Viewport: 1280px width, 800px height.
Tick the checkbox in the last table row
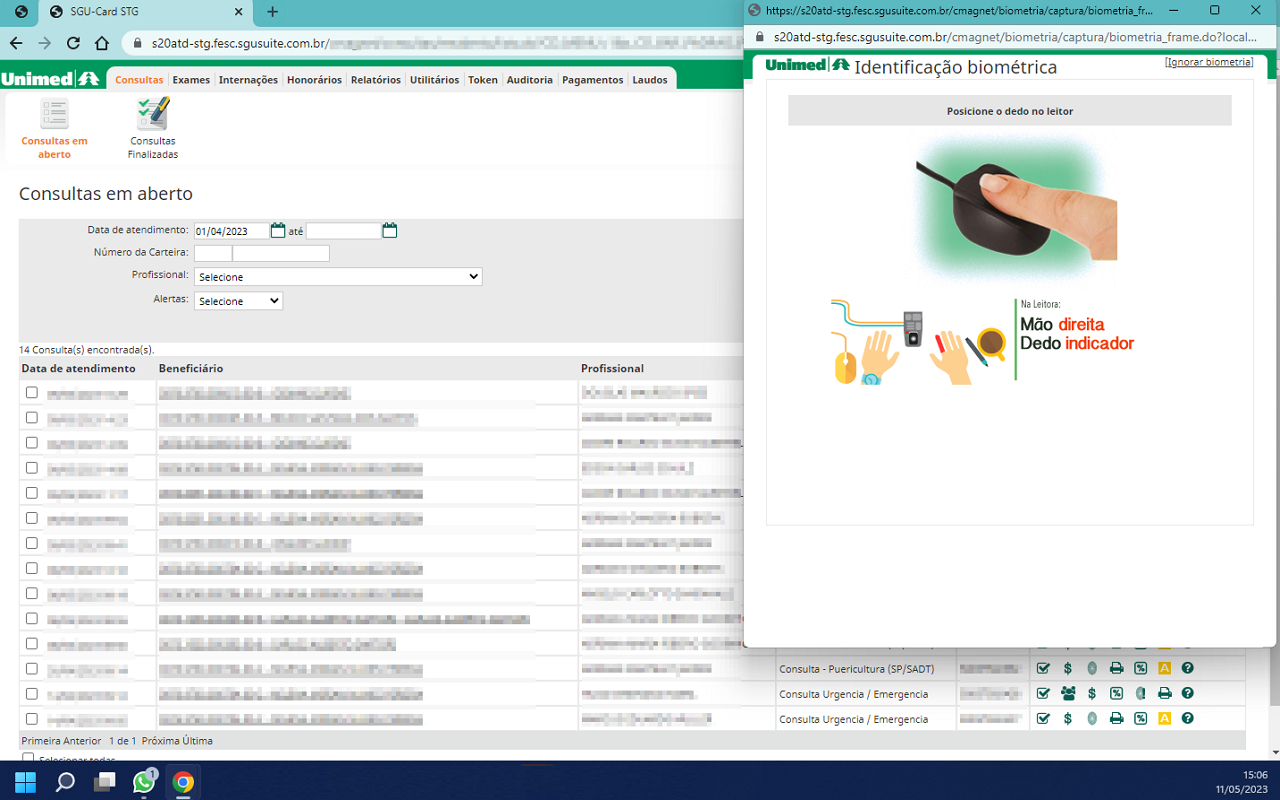pyautogui.click(x=32, y=719)
